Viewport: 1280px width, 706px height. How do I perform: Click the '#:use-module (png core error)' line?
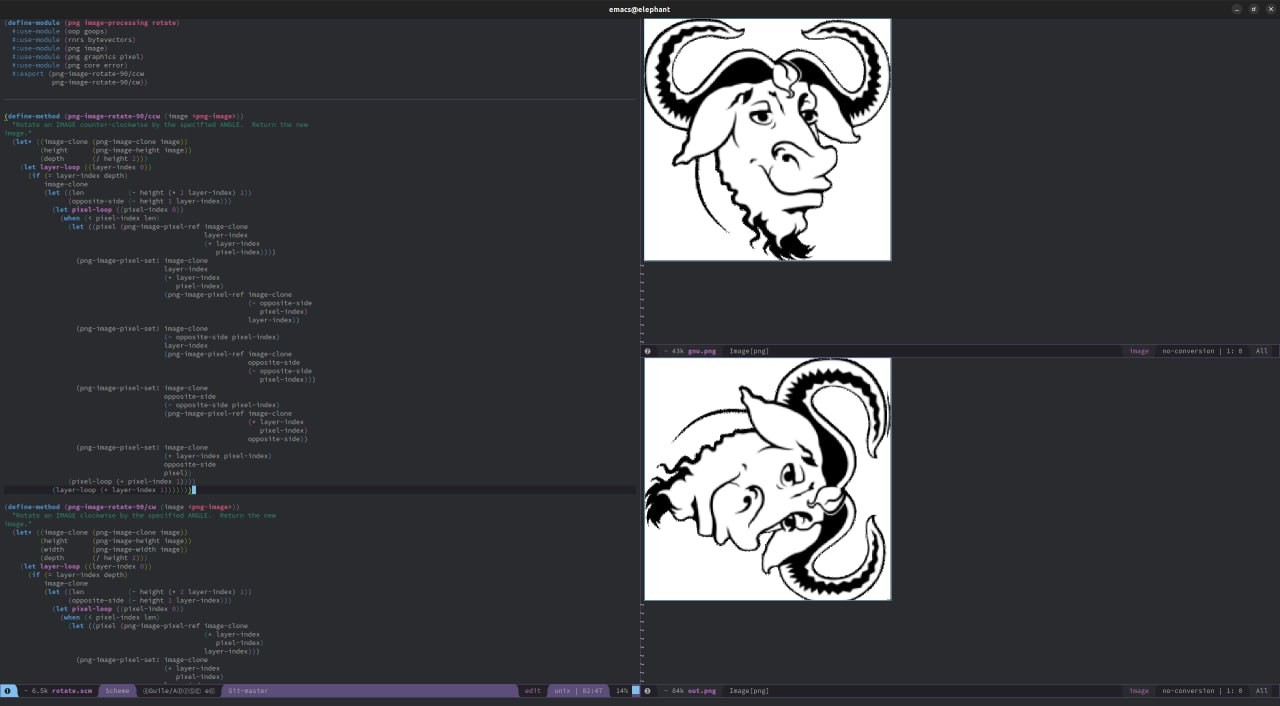(70, 65)
